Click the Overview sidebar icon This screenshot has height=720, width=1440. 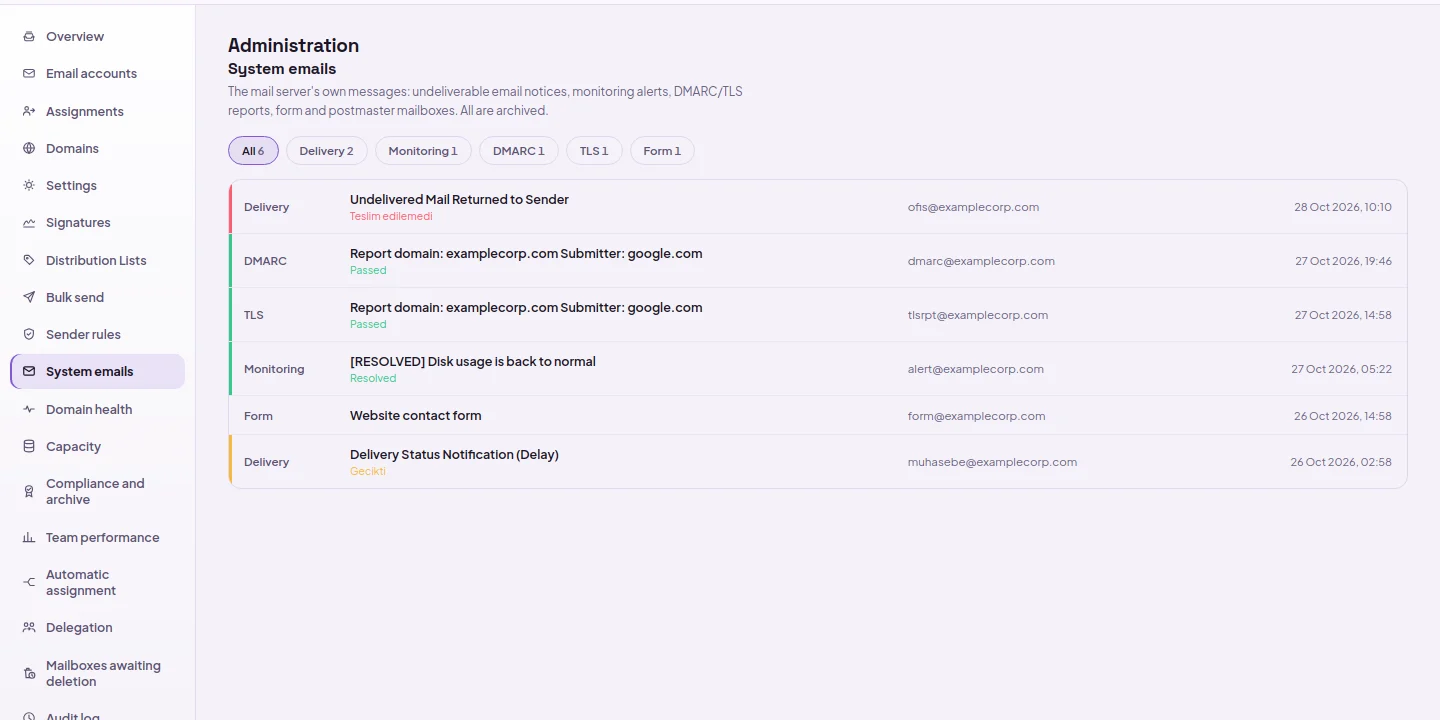29,37
